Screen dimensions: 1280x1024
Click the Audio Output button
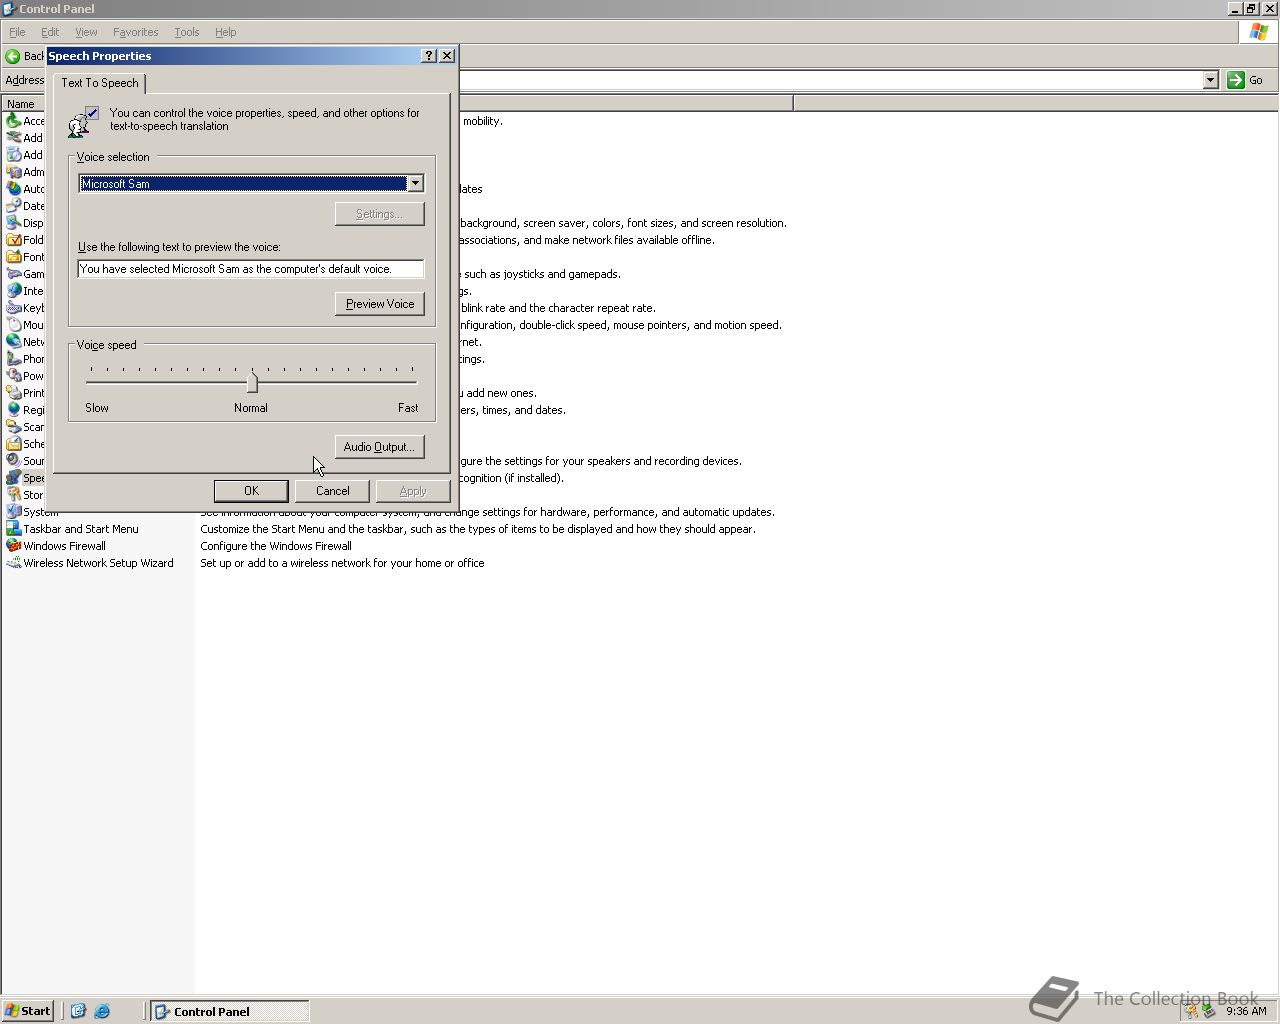(380, 447)
